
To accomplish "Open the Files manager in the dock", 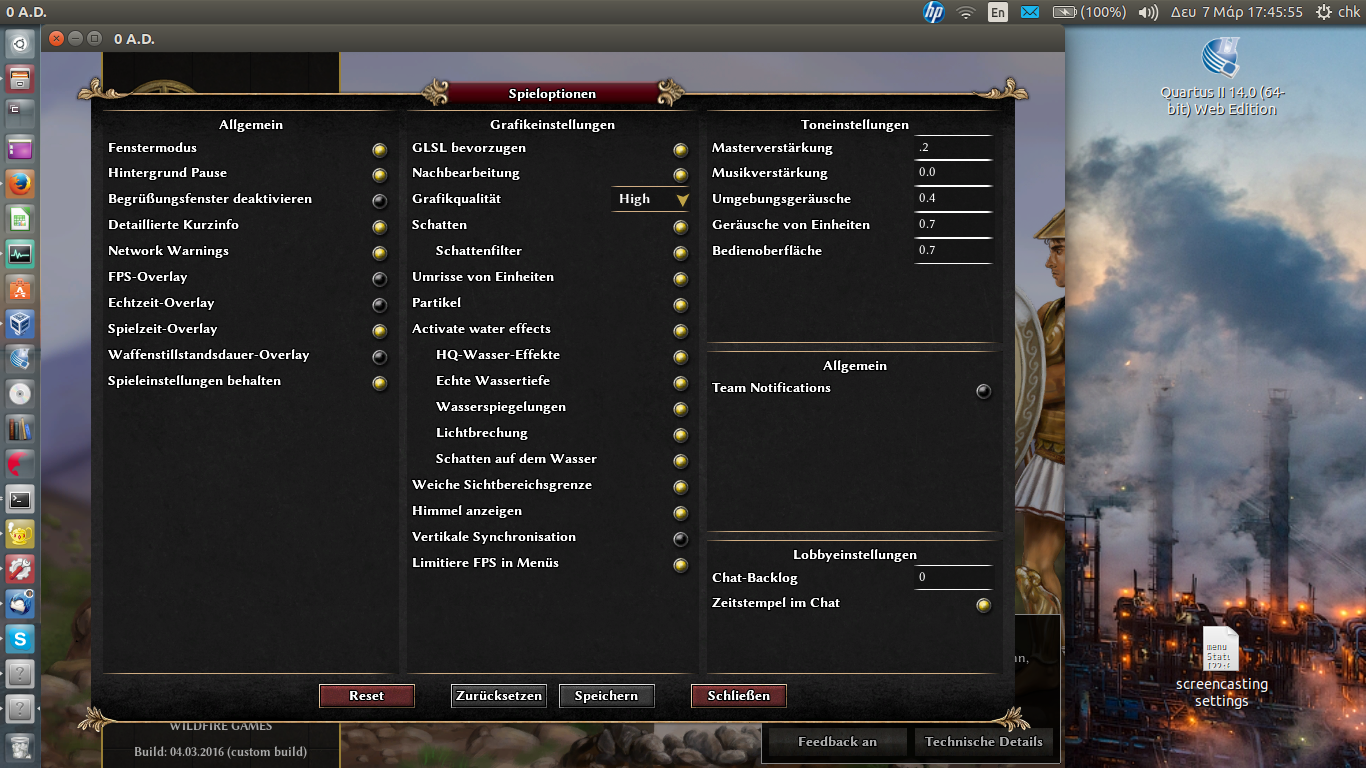I will coord(20,79).
